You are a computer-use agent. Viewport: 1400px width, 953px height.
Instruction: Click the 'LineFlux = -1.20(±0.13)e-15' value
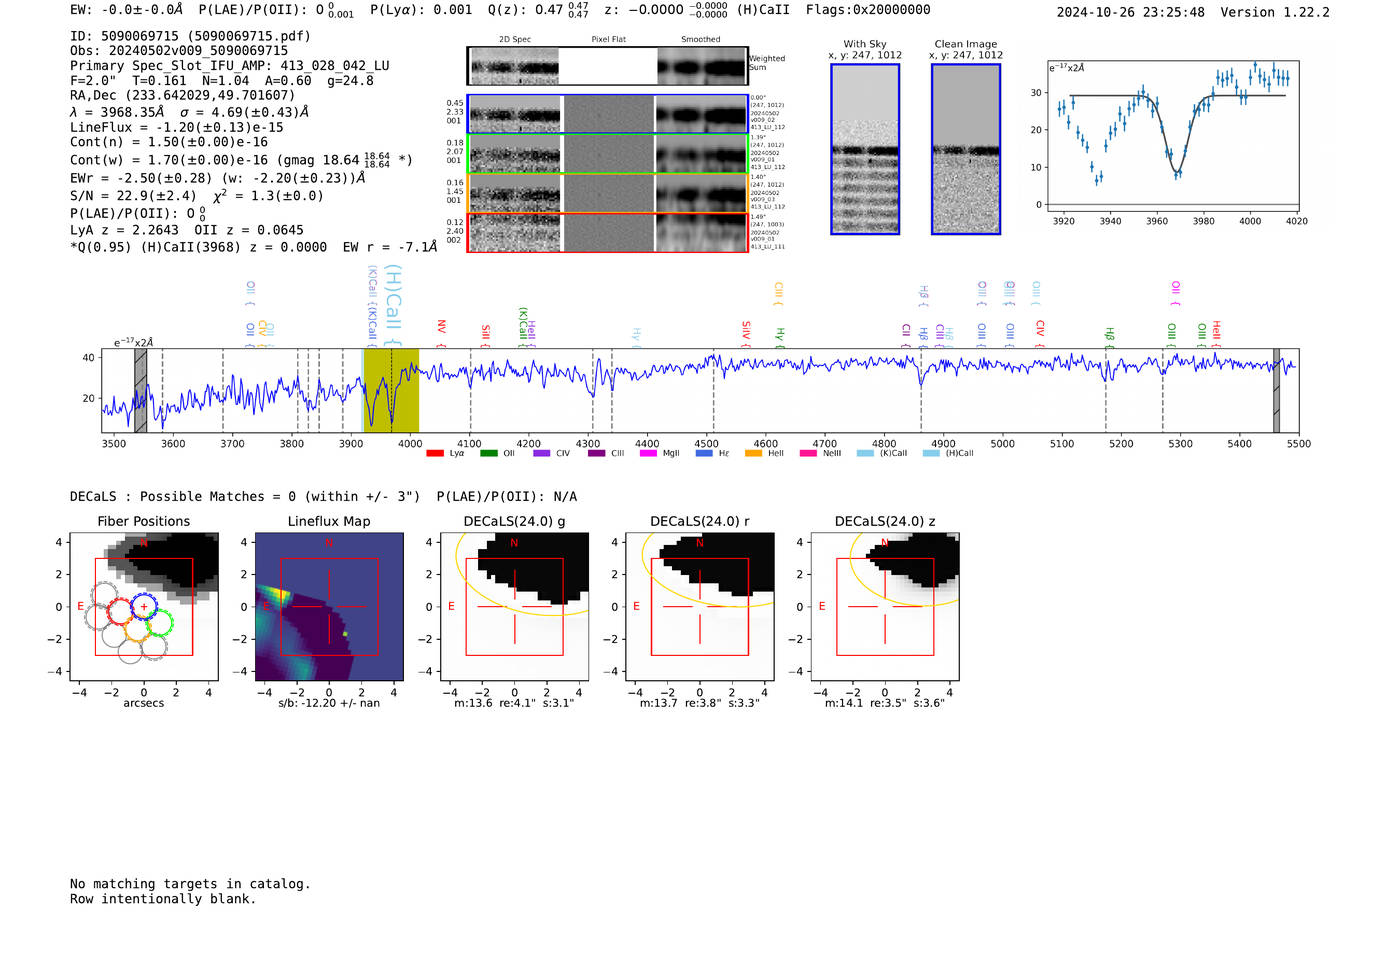(177, 127)
